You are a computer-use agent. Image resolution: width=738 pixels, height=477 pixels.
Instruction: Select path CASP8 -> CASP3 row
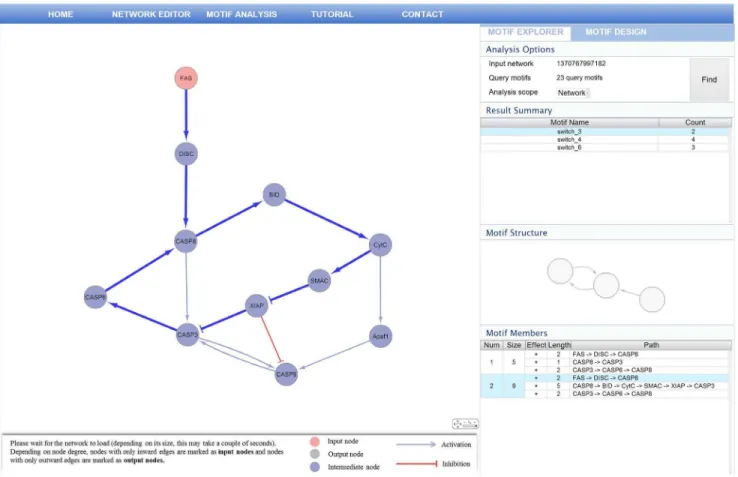[x=626, y=362]
